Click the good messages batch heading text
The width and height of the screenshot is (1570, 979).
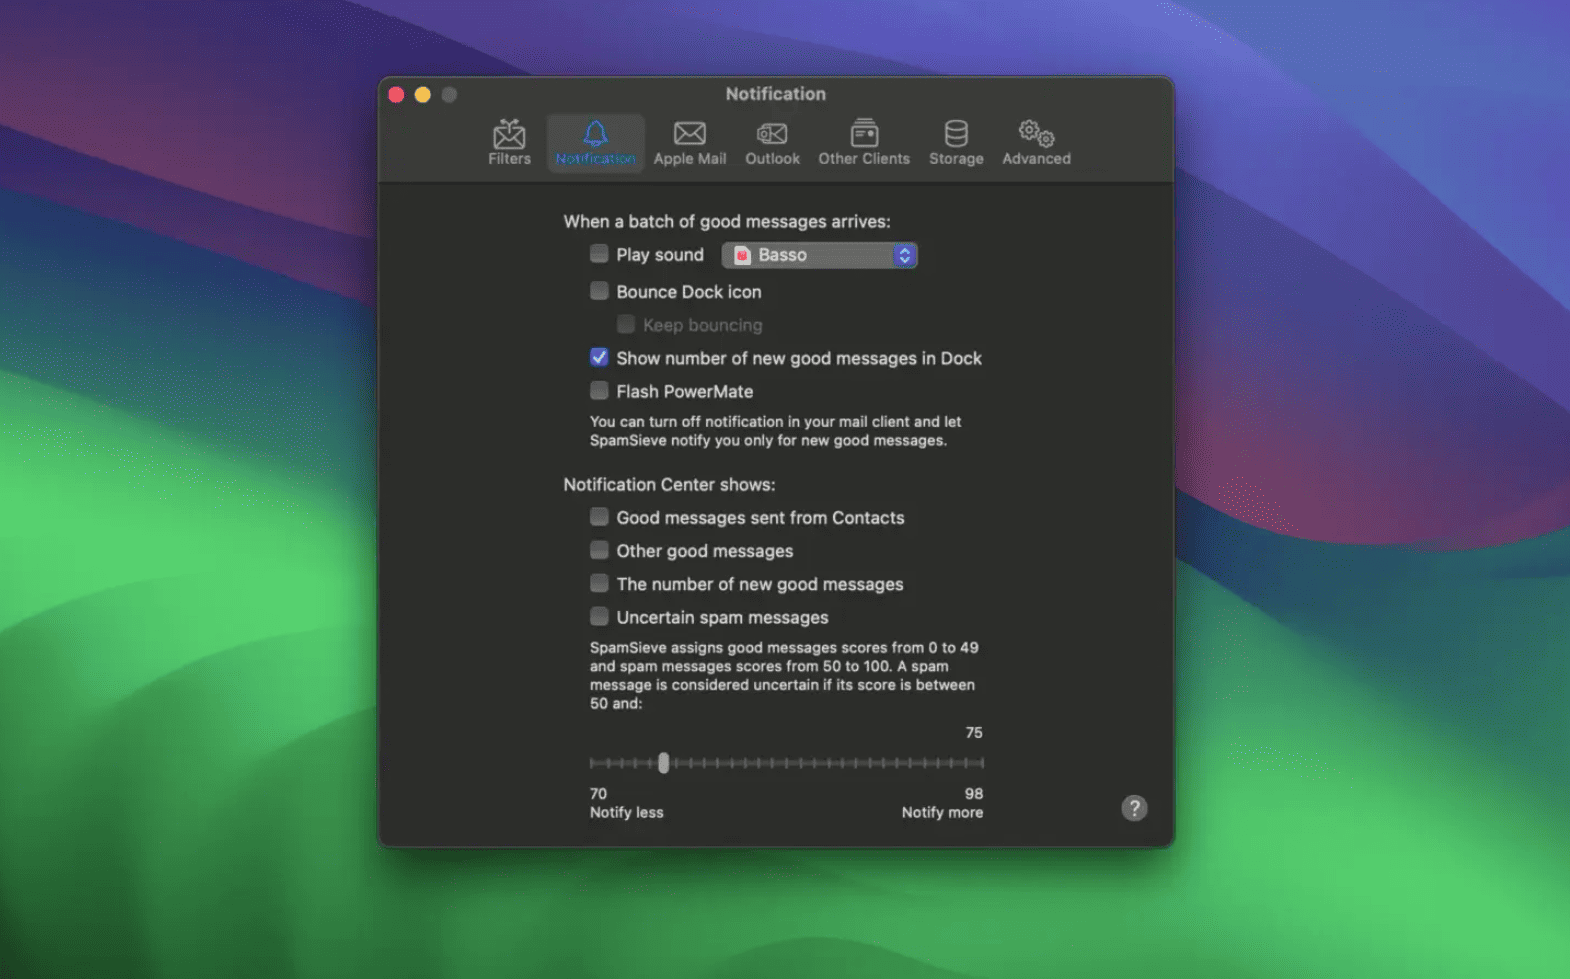(x=726, y=221)
